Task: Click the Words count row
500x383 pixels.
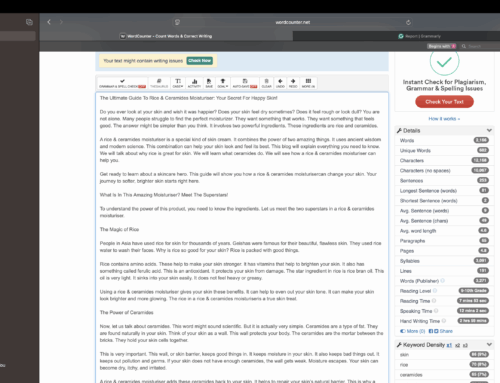Action: coord(444,140)
